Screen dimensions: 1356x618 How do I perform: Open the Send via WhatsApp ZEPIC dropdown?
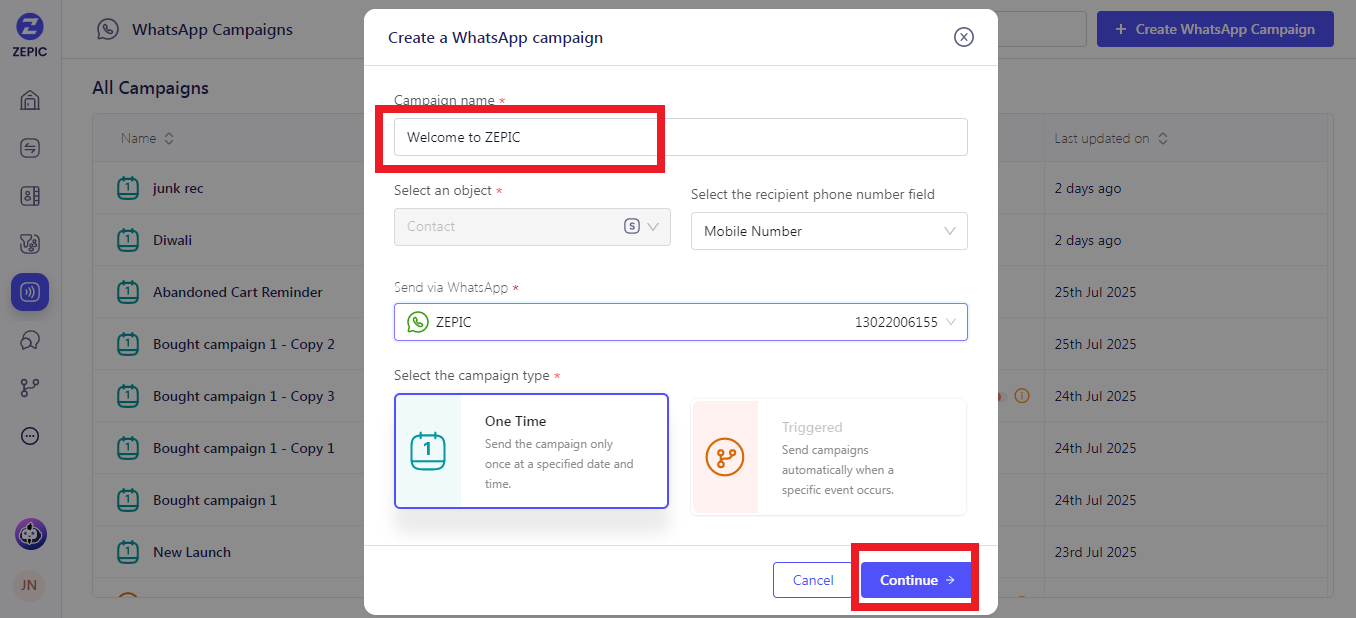[681, 322]
